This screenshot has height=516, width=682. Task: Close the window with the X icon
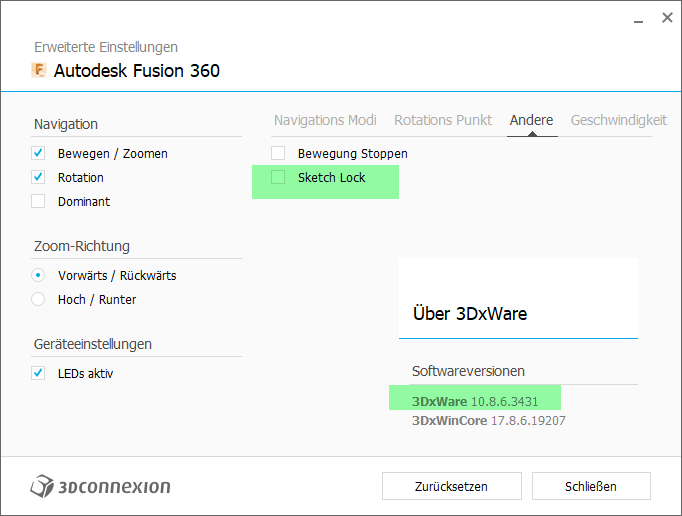(x=667, y=18)
